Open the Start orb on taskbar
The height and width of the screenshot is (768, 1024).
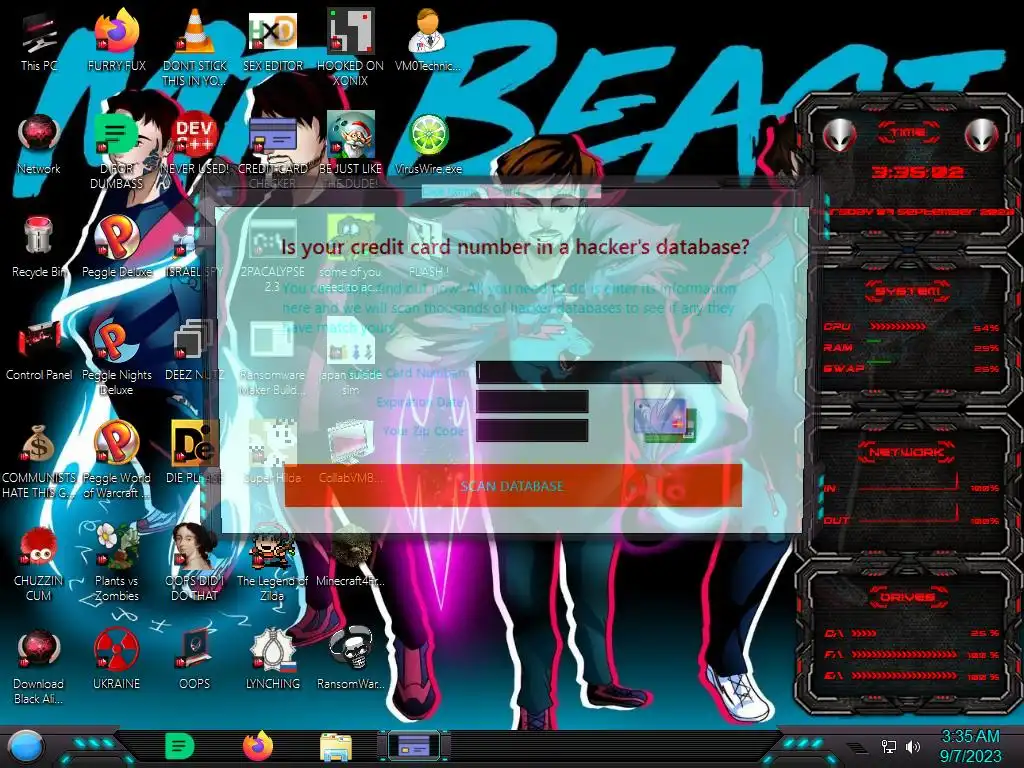click(25, 746)
